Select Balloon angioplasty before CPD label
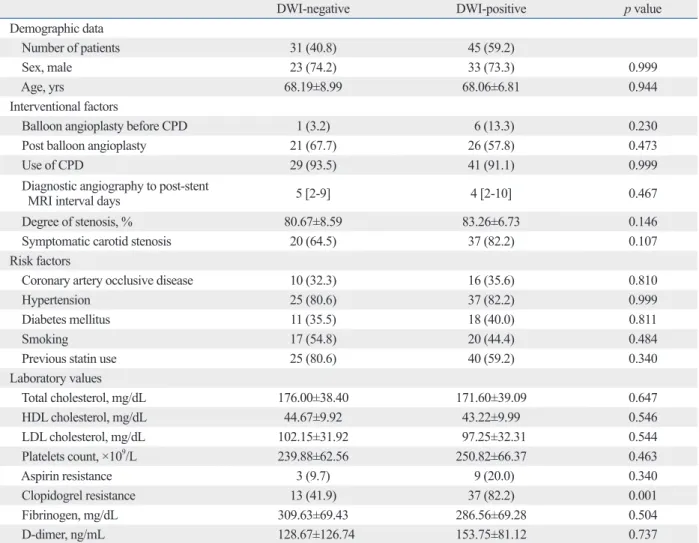 point(104,126)
